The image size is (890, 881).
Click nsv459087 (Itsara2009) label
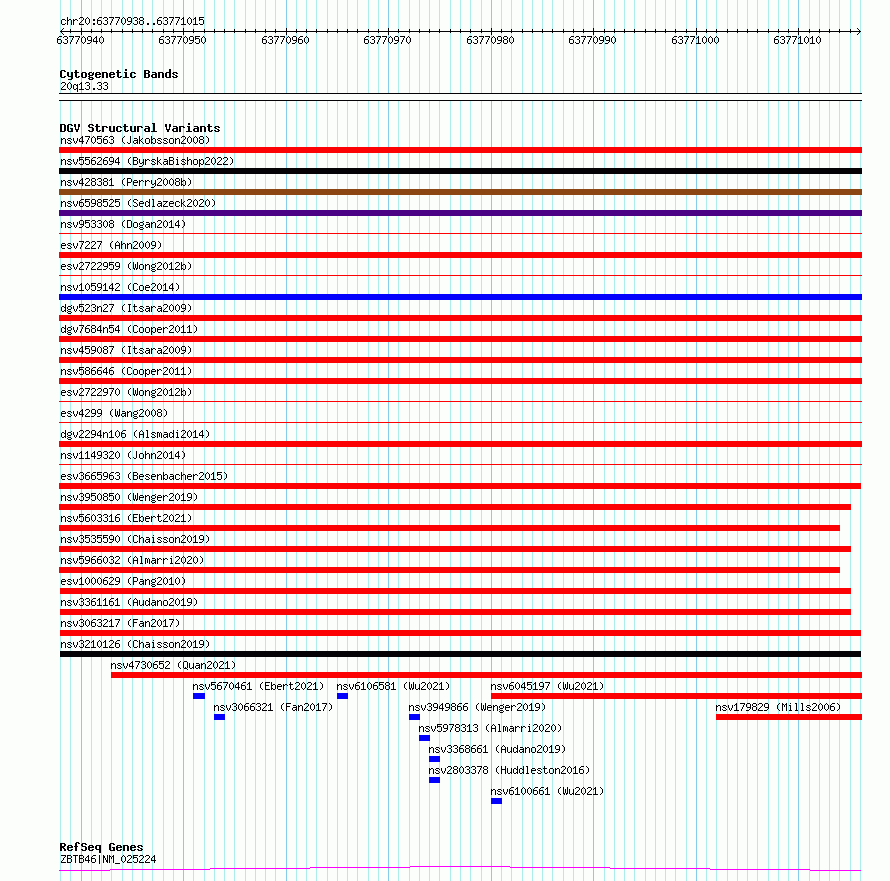click(x=126, y=350)
